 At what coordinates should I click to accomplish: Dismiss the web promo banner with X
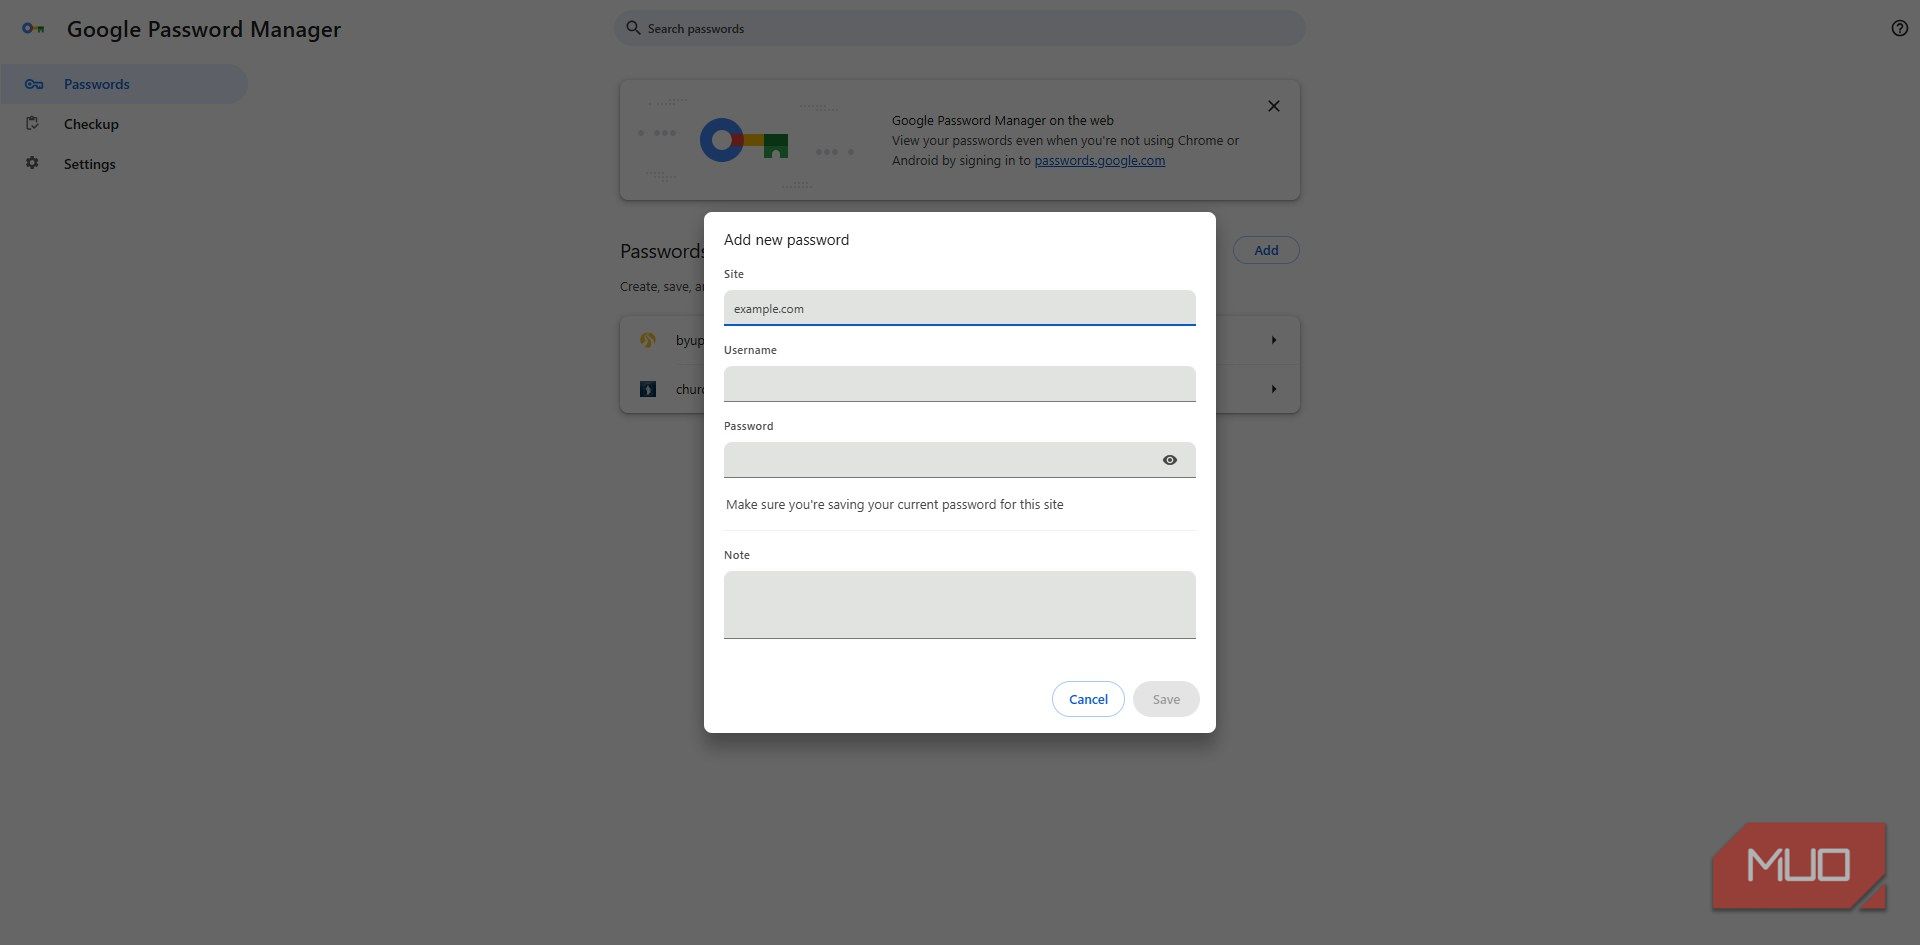pyautogui.click(x=1273, y=106)
